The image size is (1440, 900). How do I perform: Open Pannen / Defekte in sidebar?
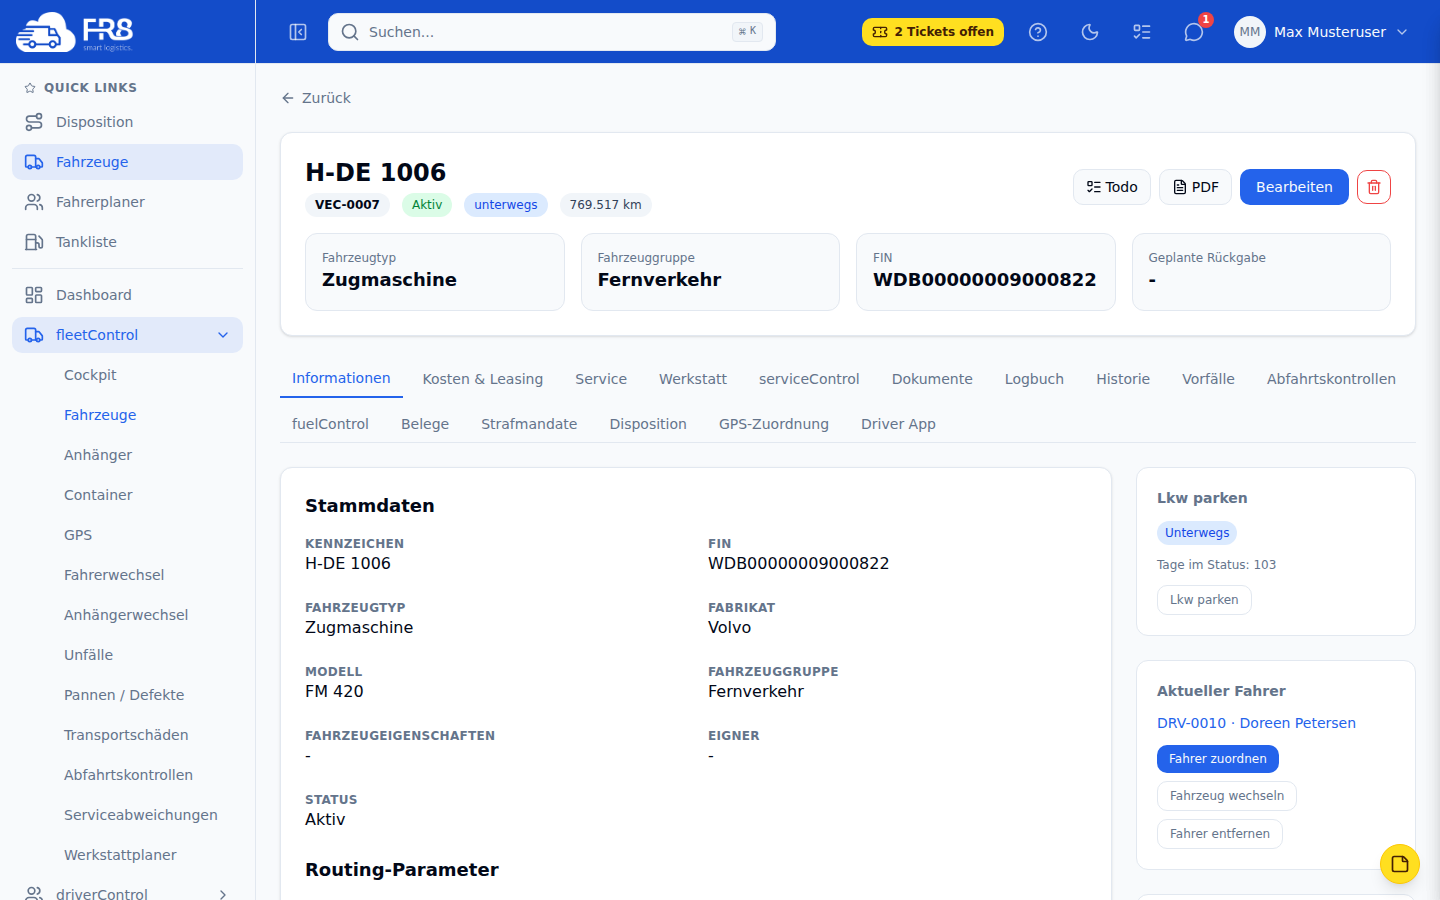[124, 695]
